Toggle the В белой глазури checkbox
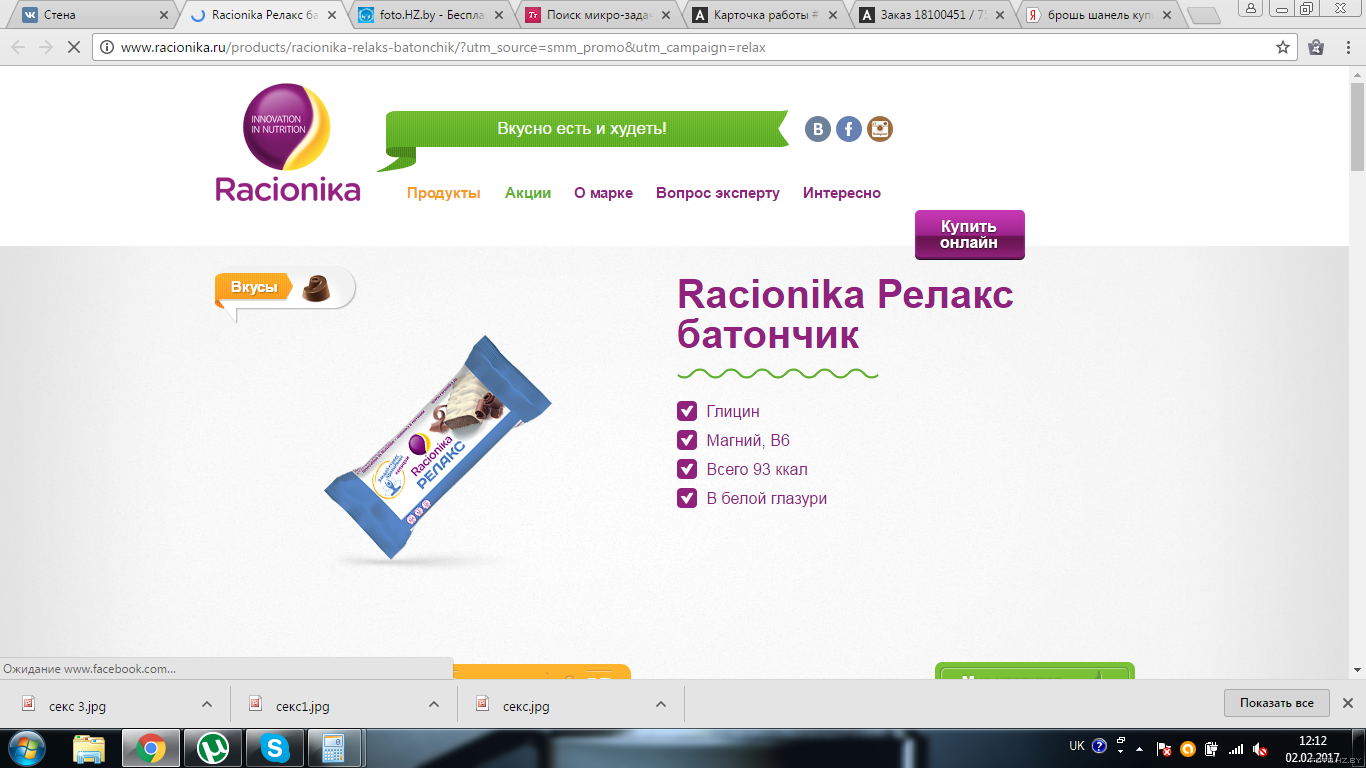 point(687,498)
